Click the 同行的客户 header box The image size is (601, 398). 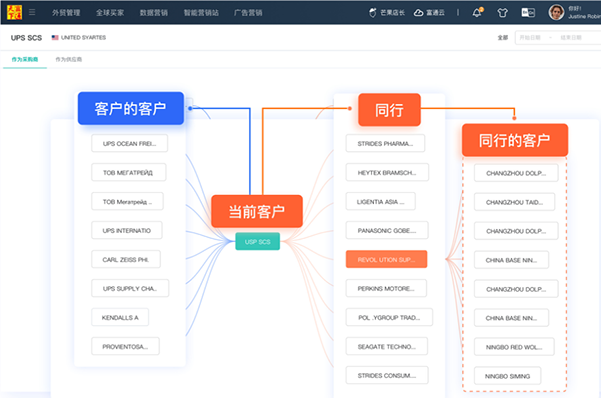click(515, 140)
